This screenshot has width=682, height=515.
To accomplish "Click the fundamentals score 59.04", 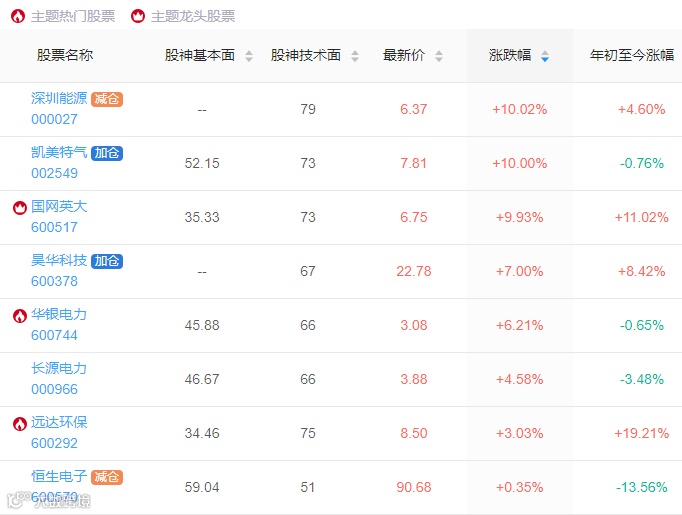I will [x=202, y=487].
